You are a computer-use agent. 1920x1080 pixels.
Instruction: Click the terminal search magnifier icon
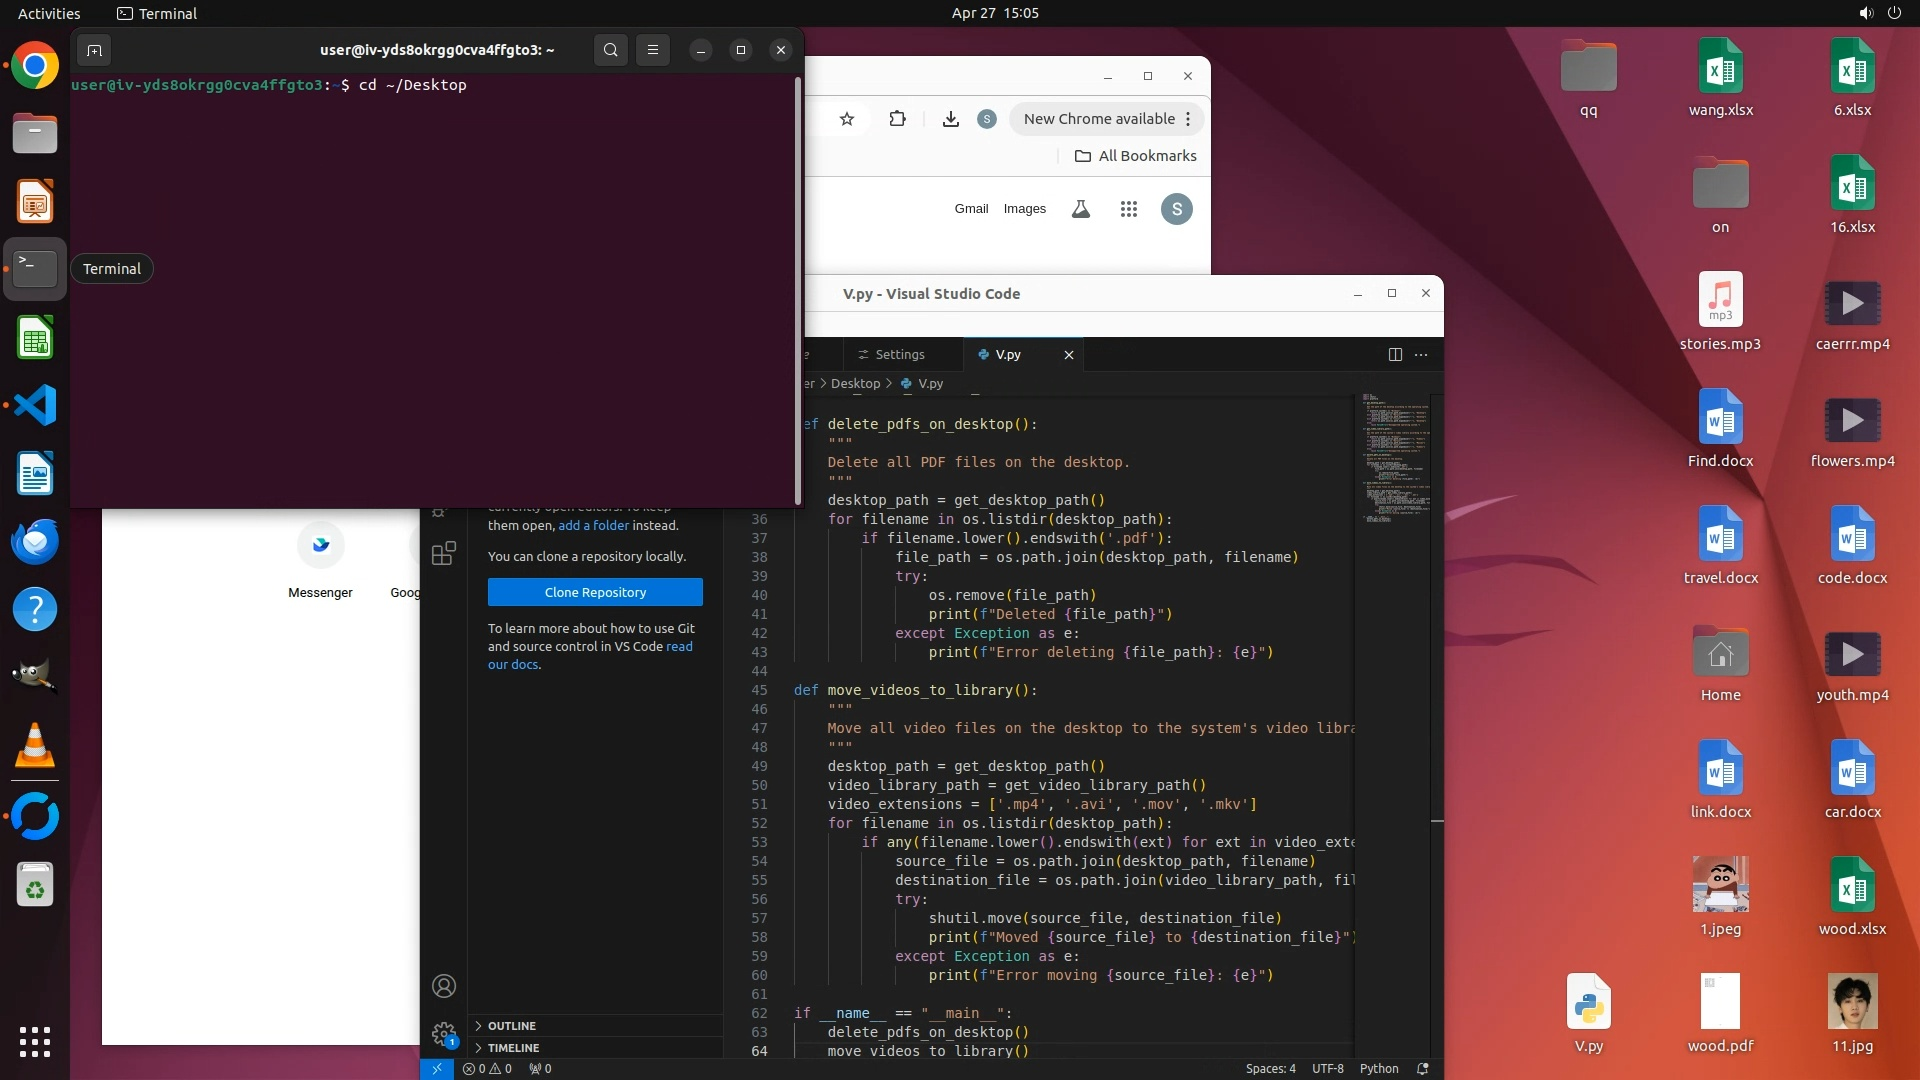tap(610, 50)
